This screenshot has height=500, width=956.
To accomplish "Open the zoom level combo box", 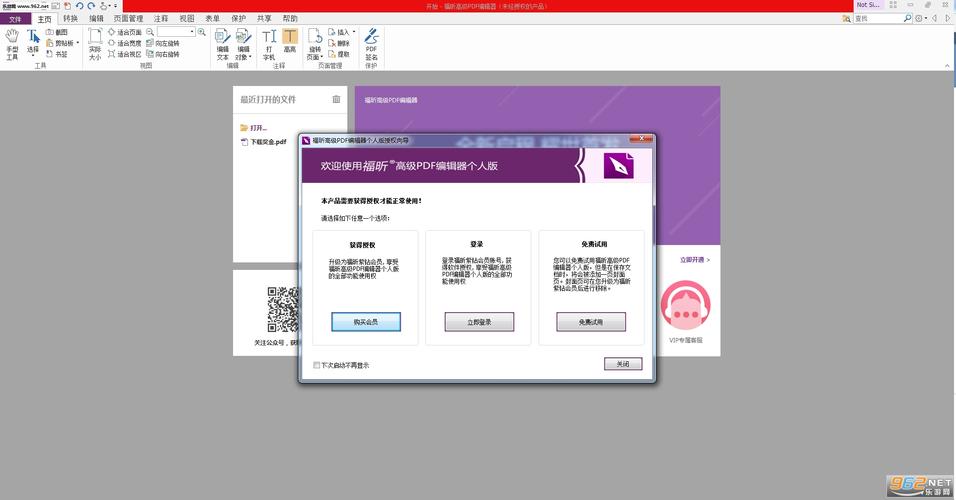I will [176, 32].
